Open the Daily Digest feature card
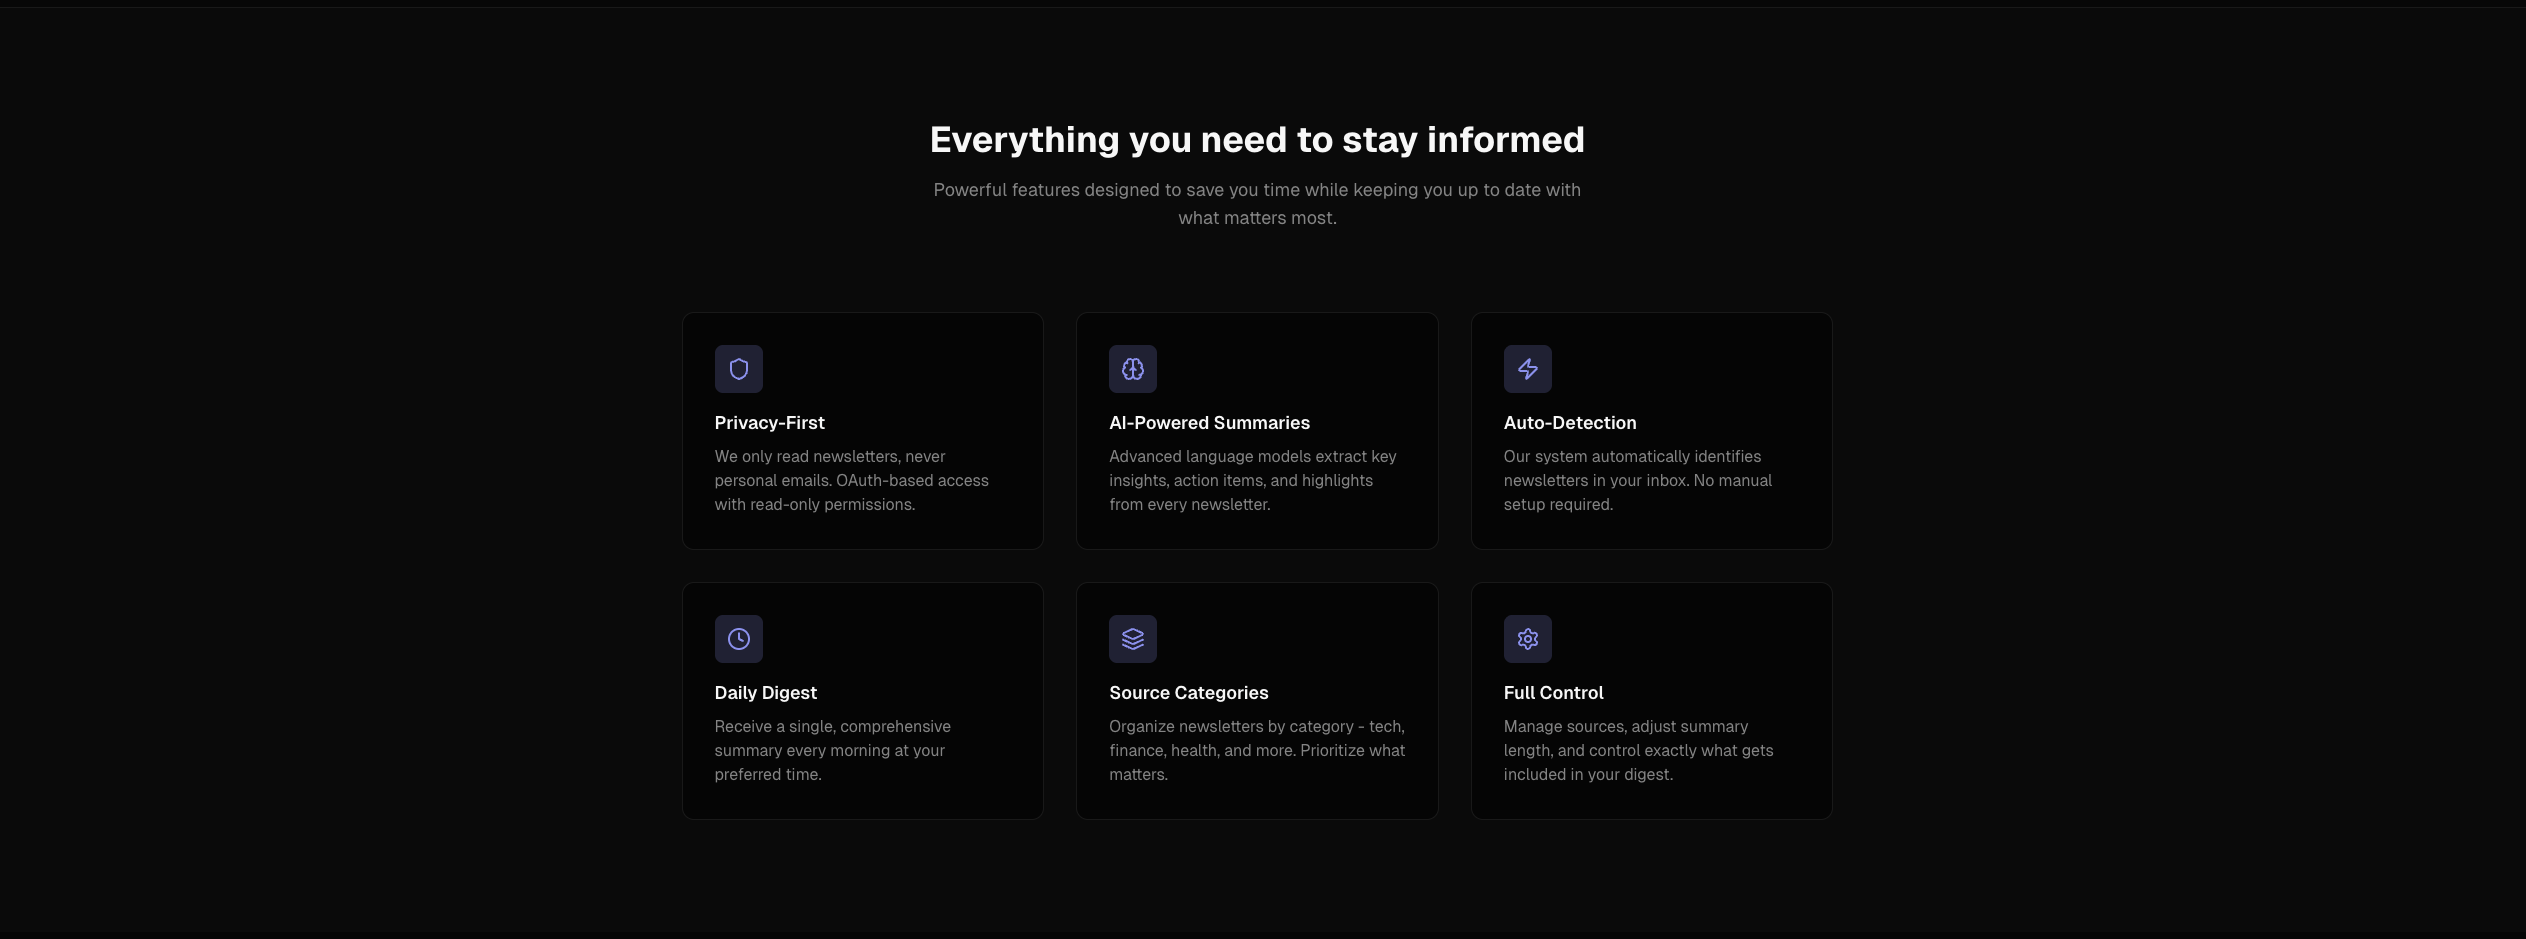The width and height of the screenshot is (2526, 939). [x=862, y=700]
